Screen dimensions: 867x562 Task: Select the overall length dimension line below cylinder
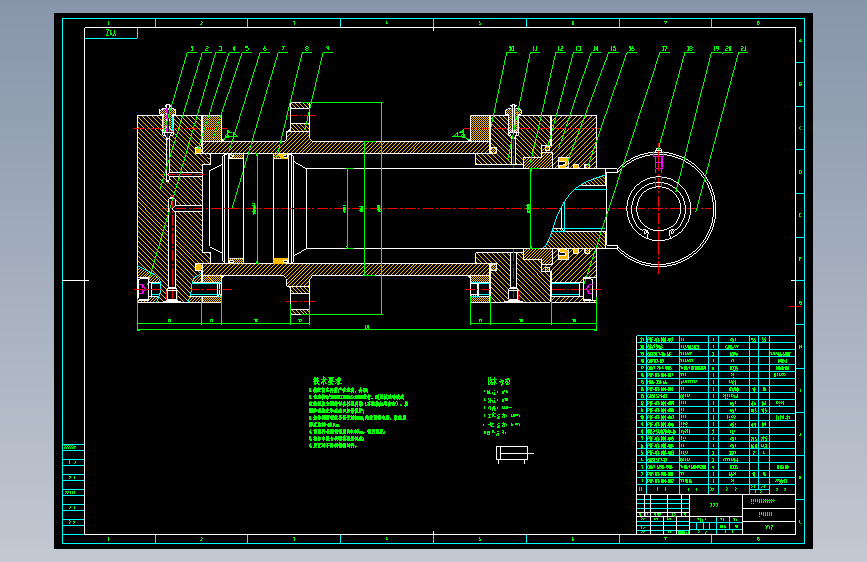pos(367,329)
